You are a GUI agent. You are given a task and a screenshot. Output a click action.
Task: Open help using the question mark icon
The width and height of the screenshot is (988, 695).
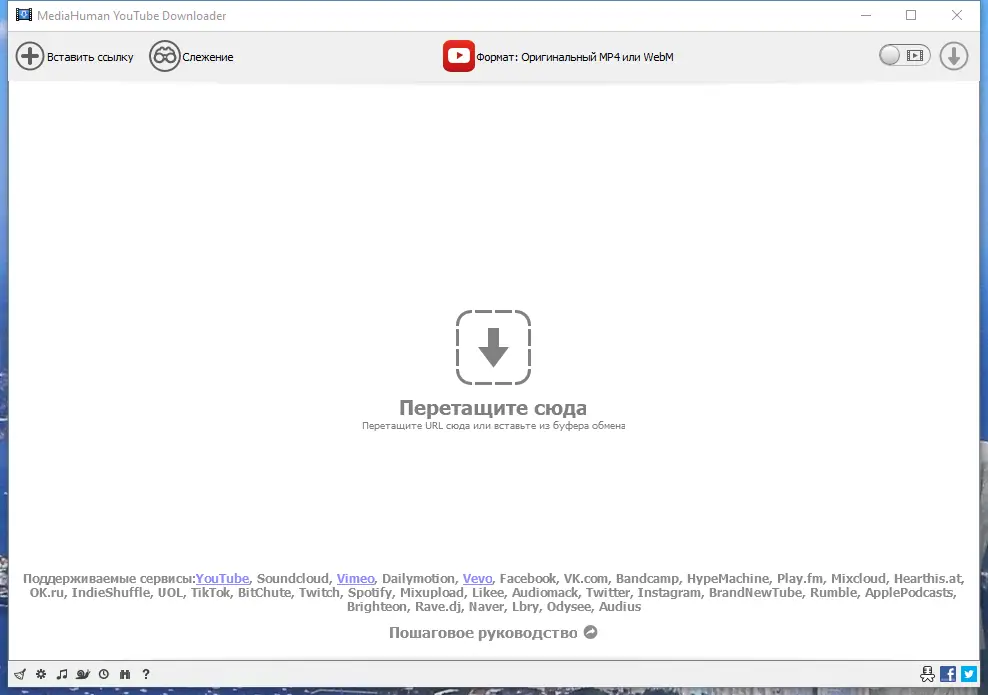145,674
